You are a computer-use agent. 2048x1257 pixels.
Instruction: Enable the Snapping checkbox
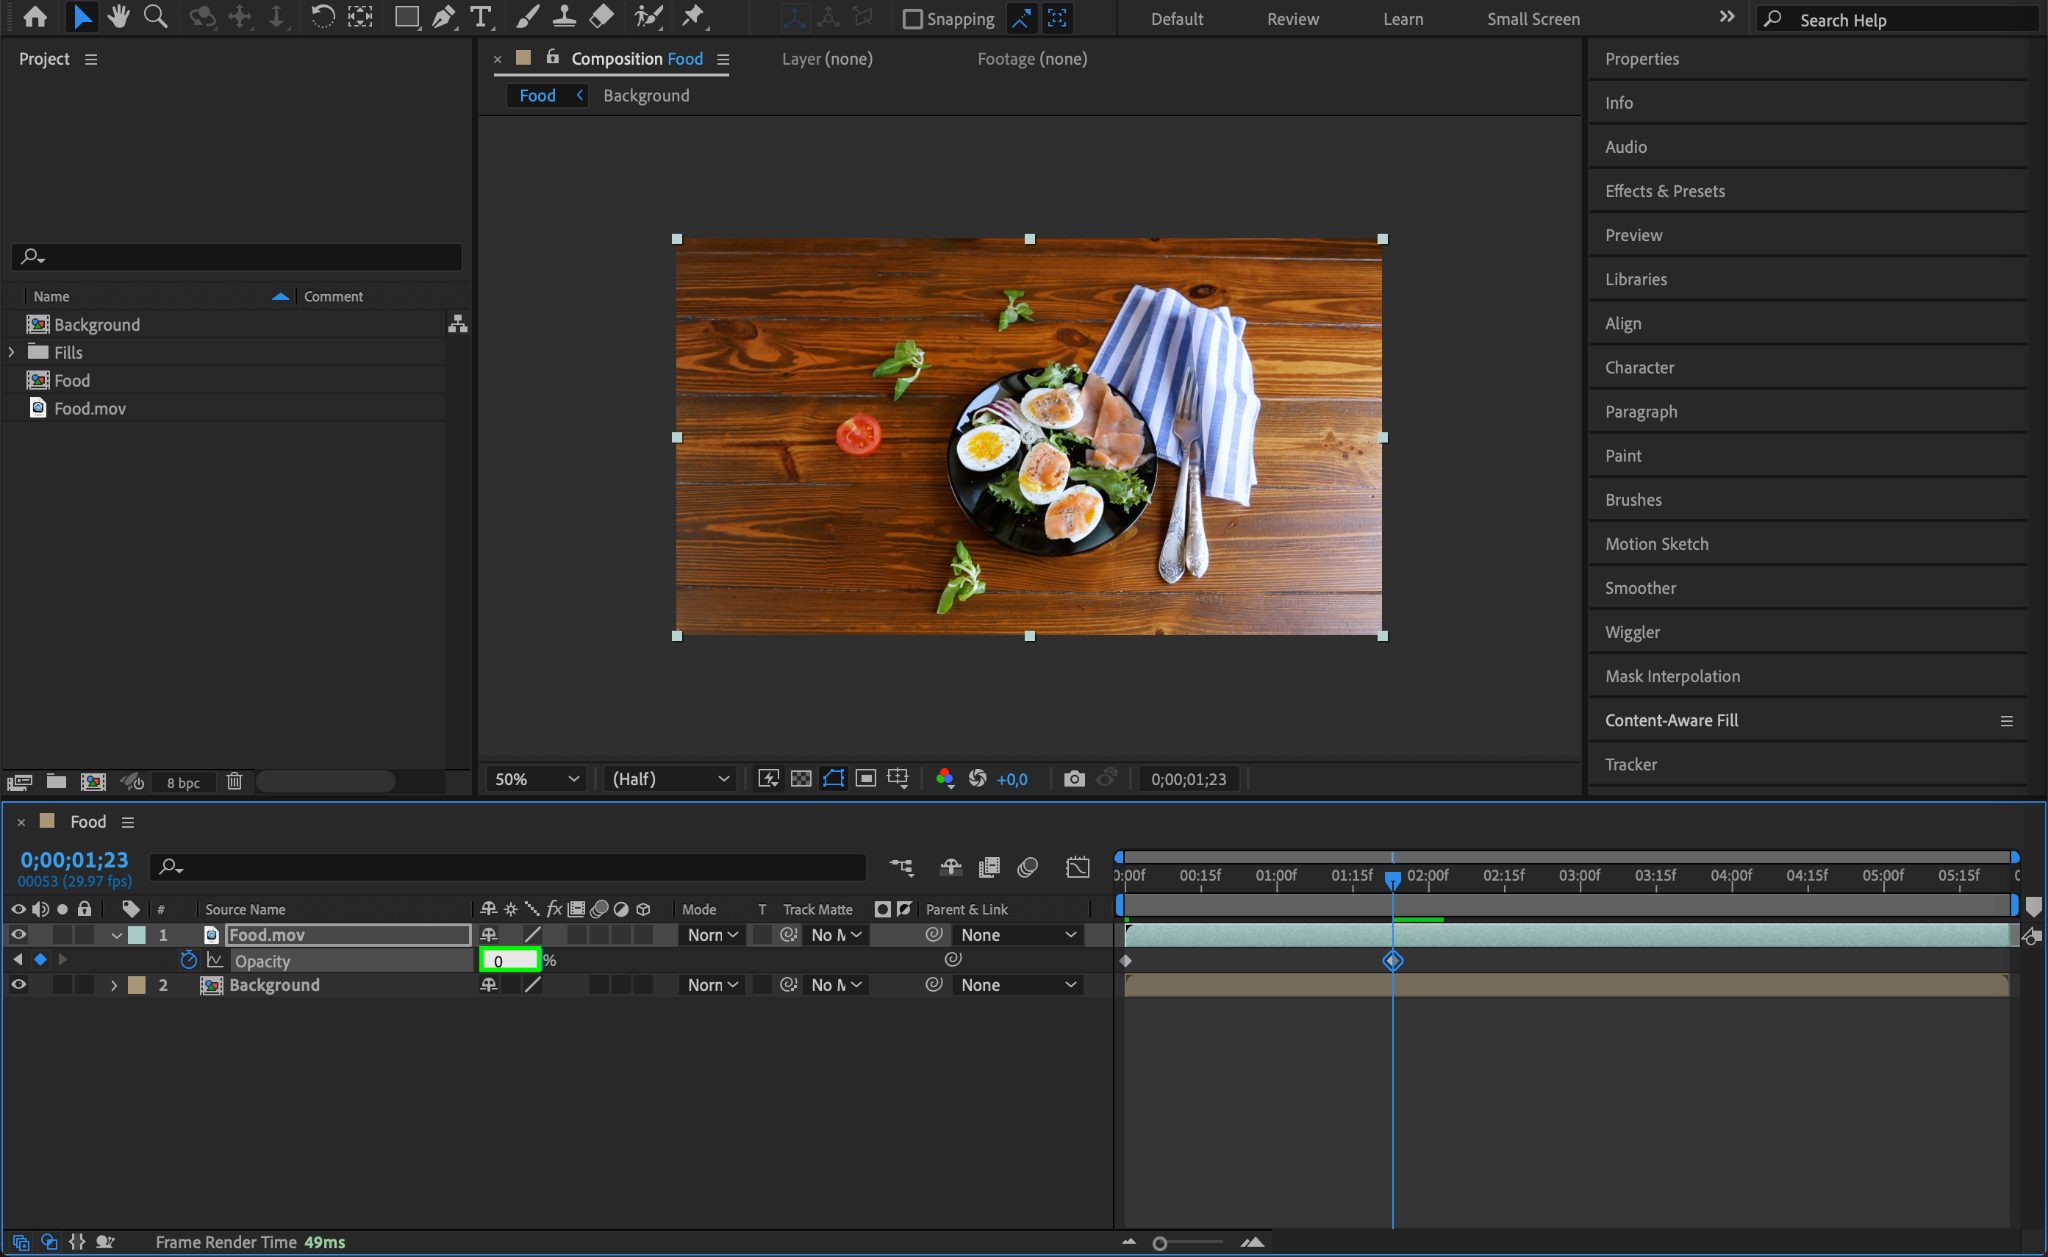click(x=912, y=19)
